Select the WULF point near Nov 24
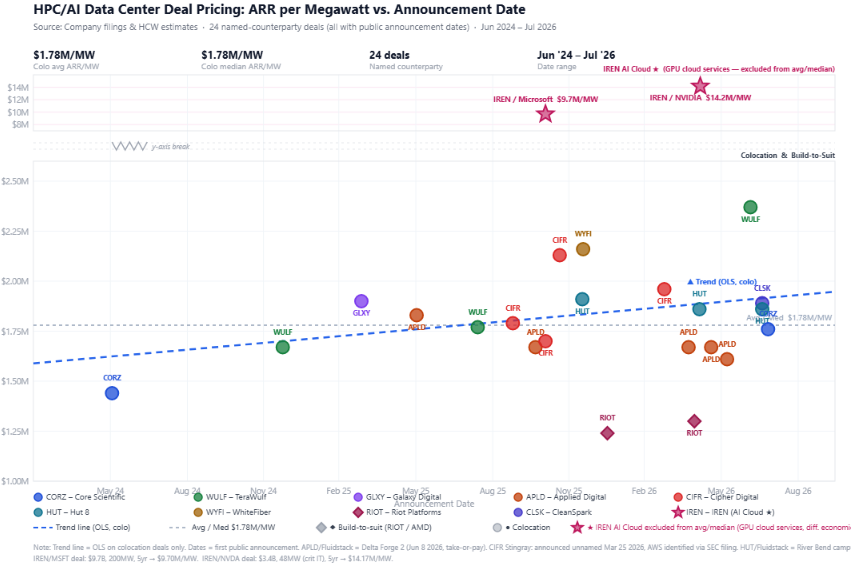 pyautogui.click(x=283, y=347)
